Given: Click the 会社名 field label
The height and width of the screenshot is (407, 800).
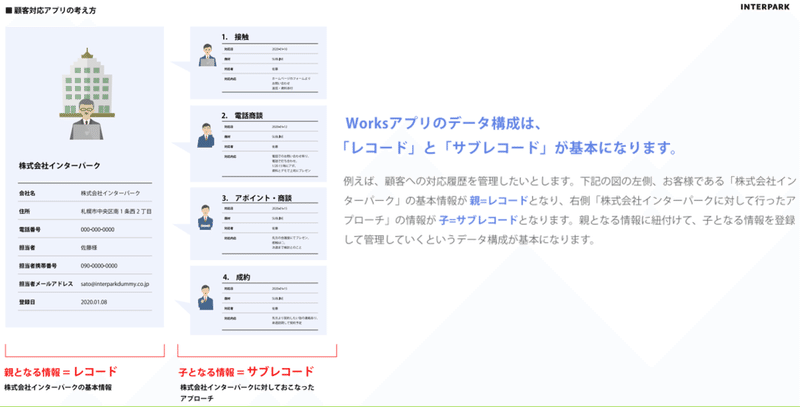Looking at the screenshot, I should coord(27,193).
